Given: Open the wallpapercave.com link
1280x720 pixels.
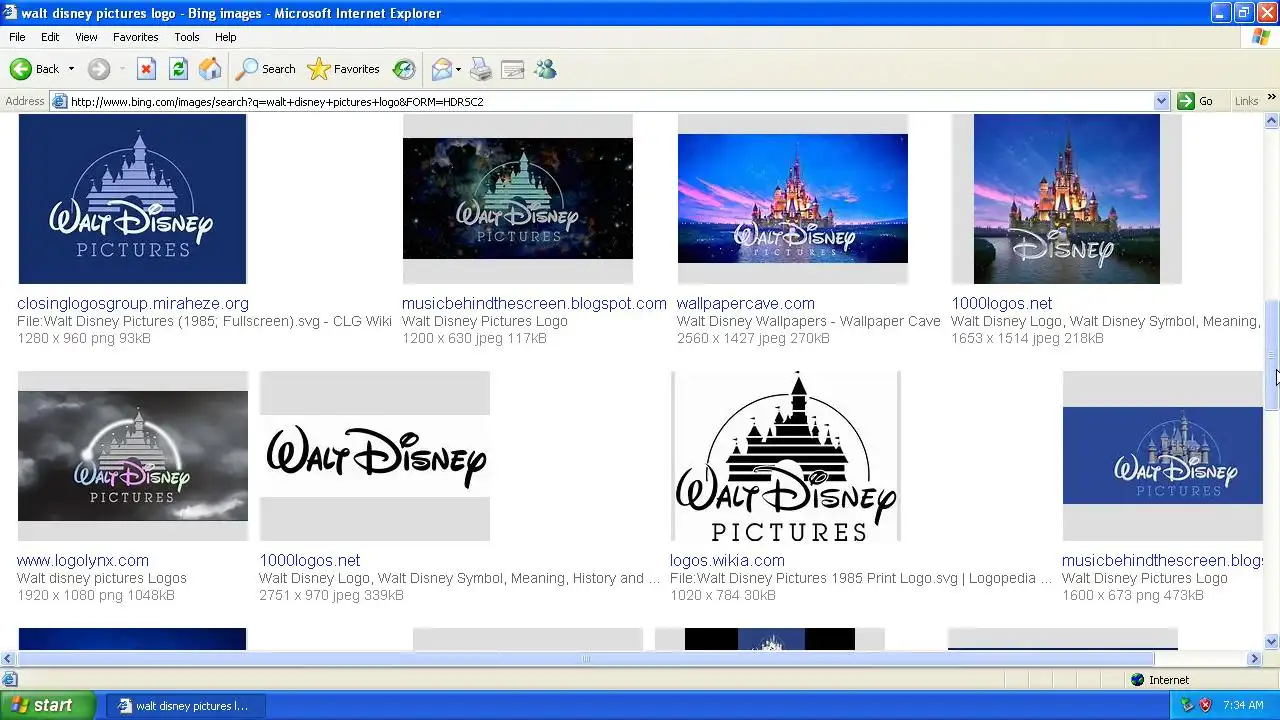Looking at the screenshot, I should [746, 303].
